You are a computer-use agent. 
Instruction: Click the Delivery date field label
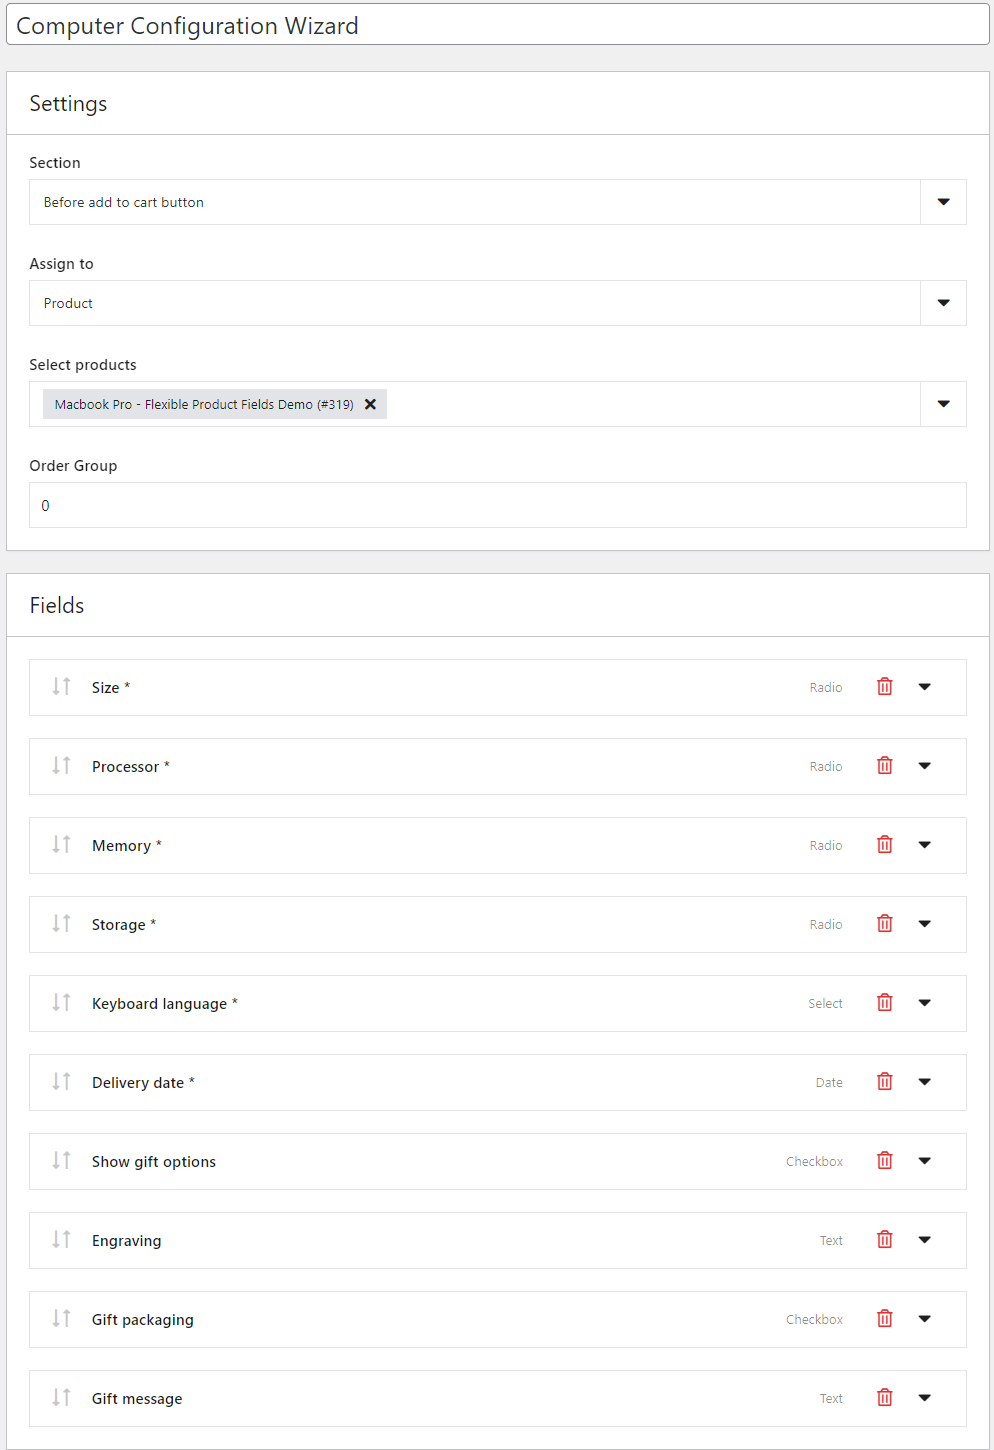(x=143, y=1083)
